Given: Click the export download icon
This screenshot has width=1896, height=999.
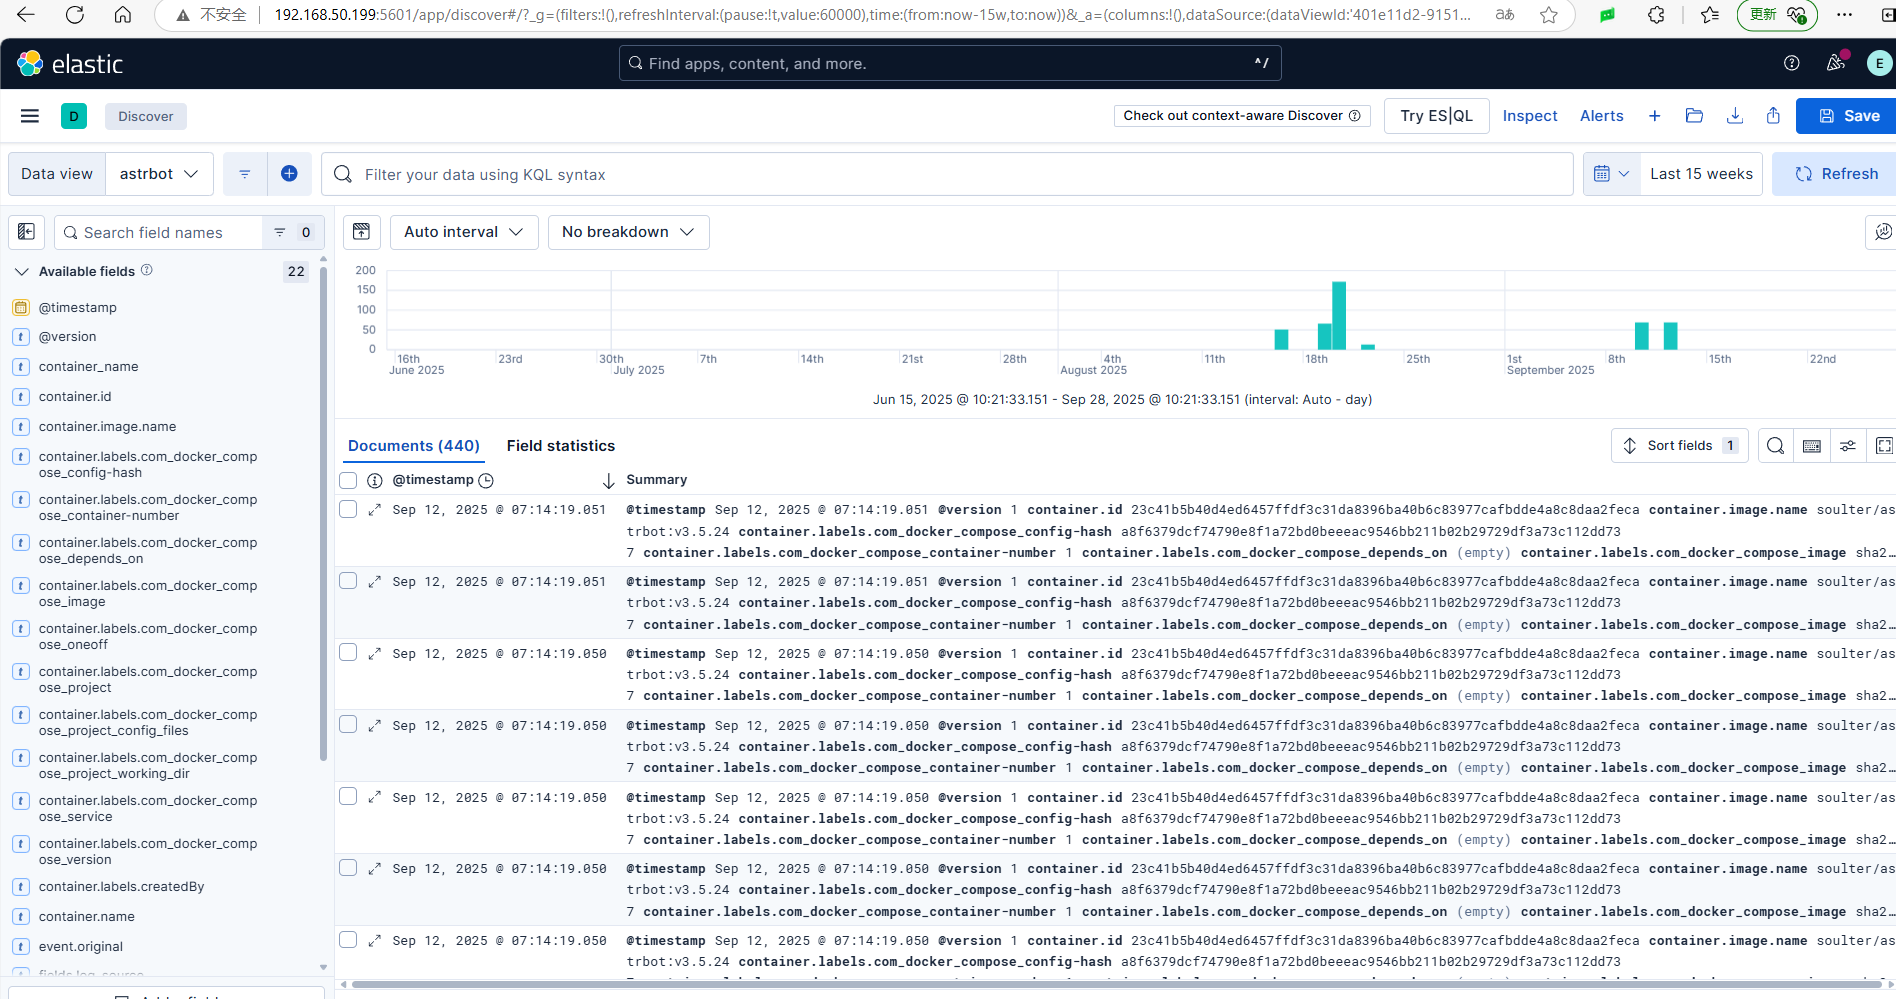Looking at the screenshot, I should 1735,116.
